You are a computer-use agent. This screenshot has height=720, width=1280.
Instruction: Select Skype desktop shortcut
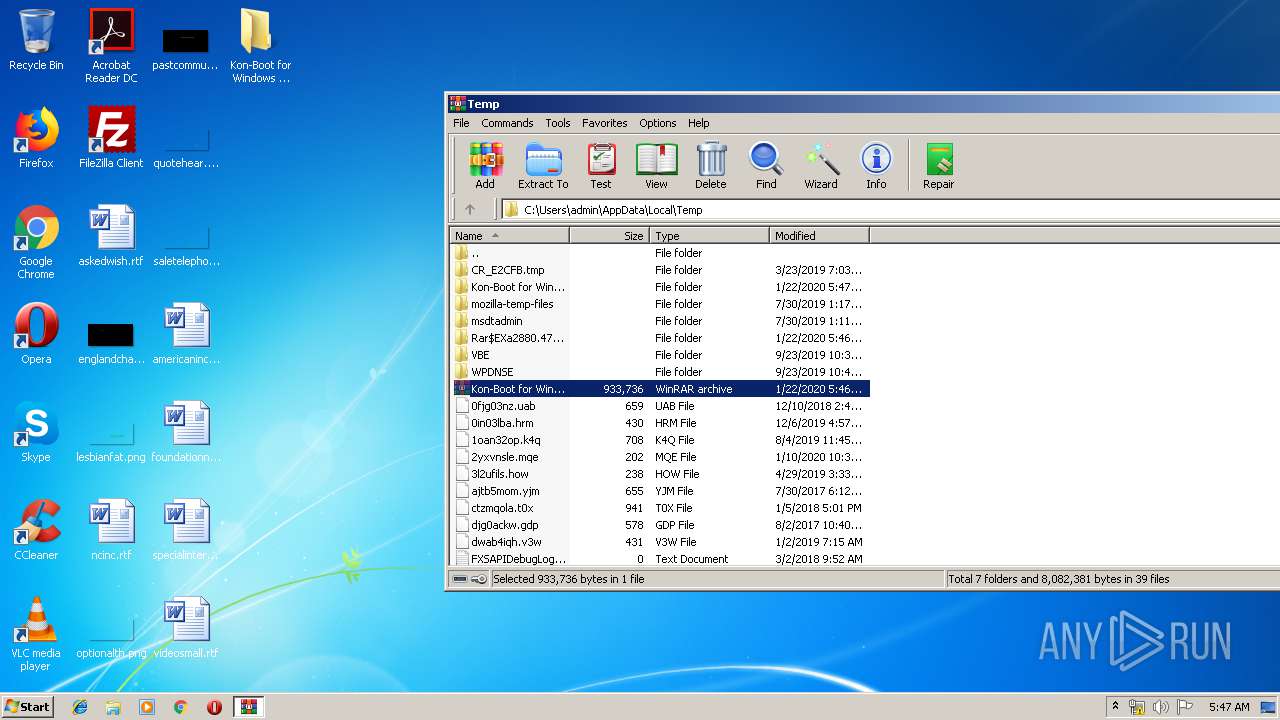click(x=36, y=432)
